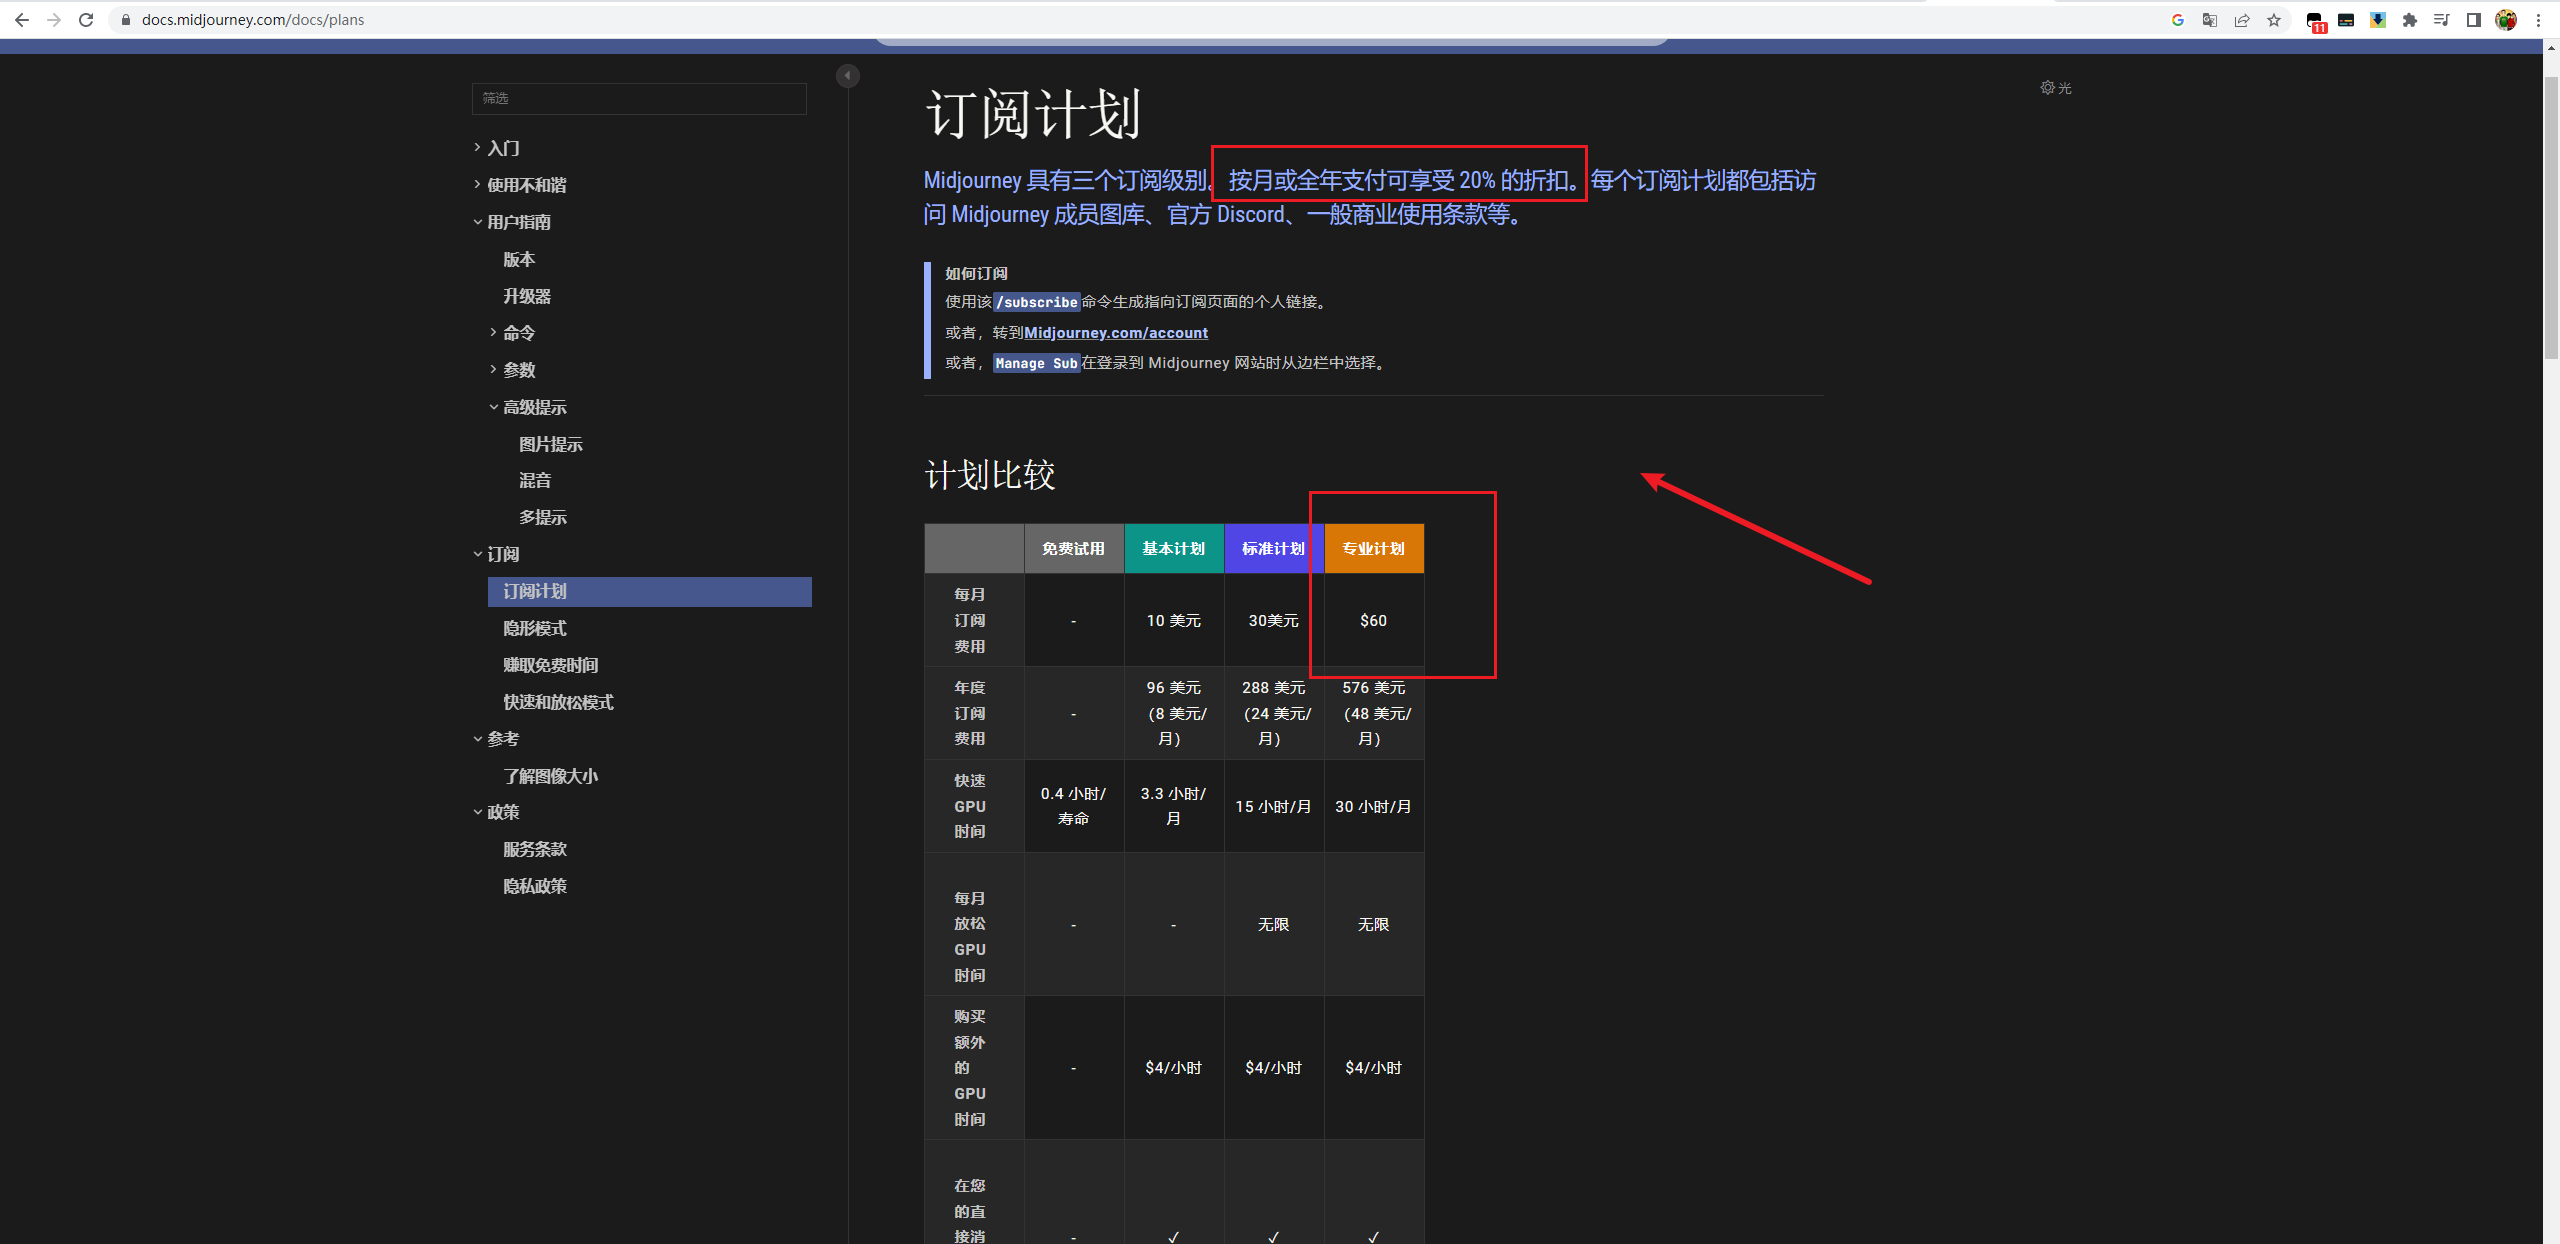Click the share page icon
Screen dimensions: 2560x1244
(2242, 20)
